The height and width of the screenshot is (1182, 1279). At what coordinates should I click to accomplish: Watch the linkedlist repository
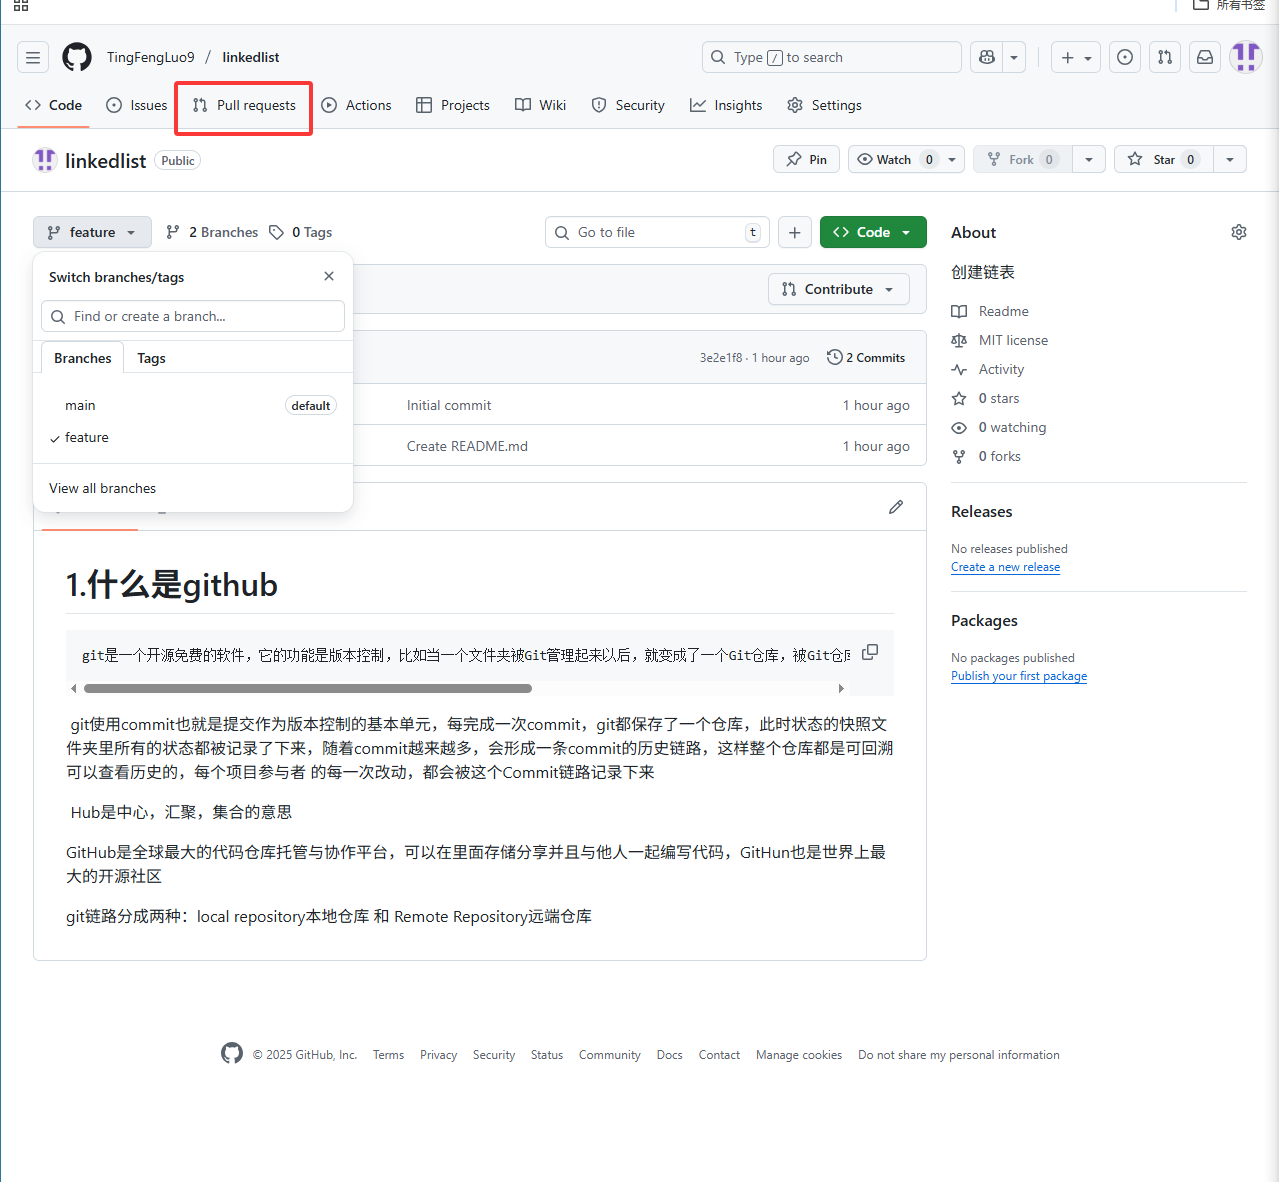[x=885, y=159]
